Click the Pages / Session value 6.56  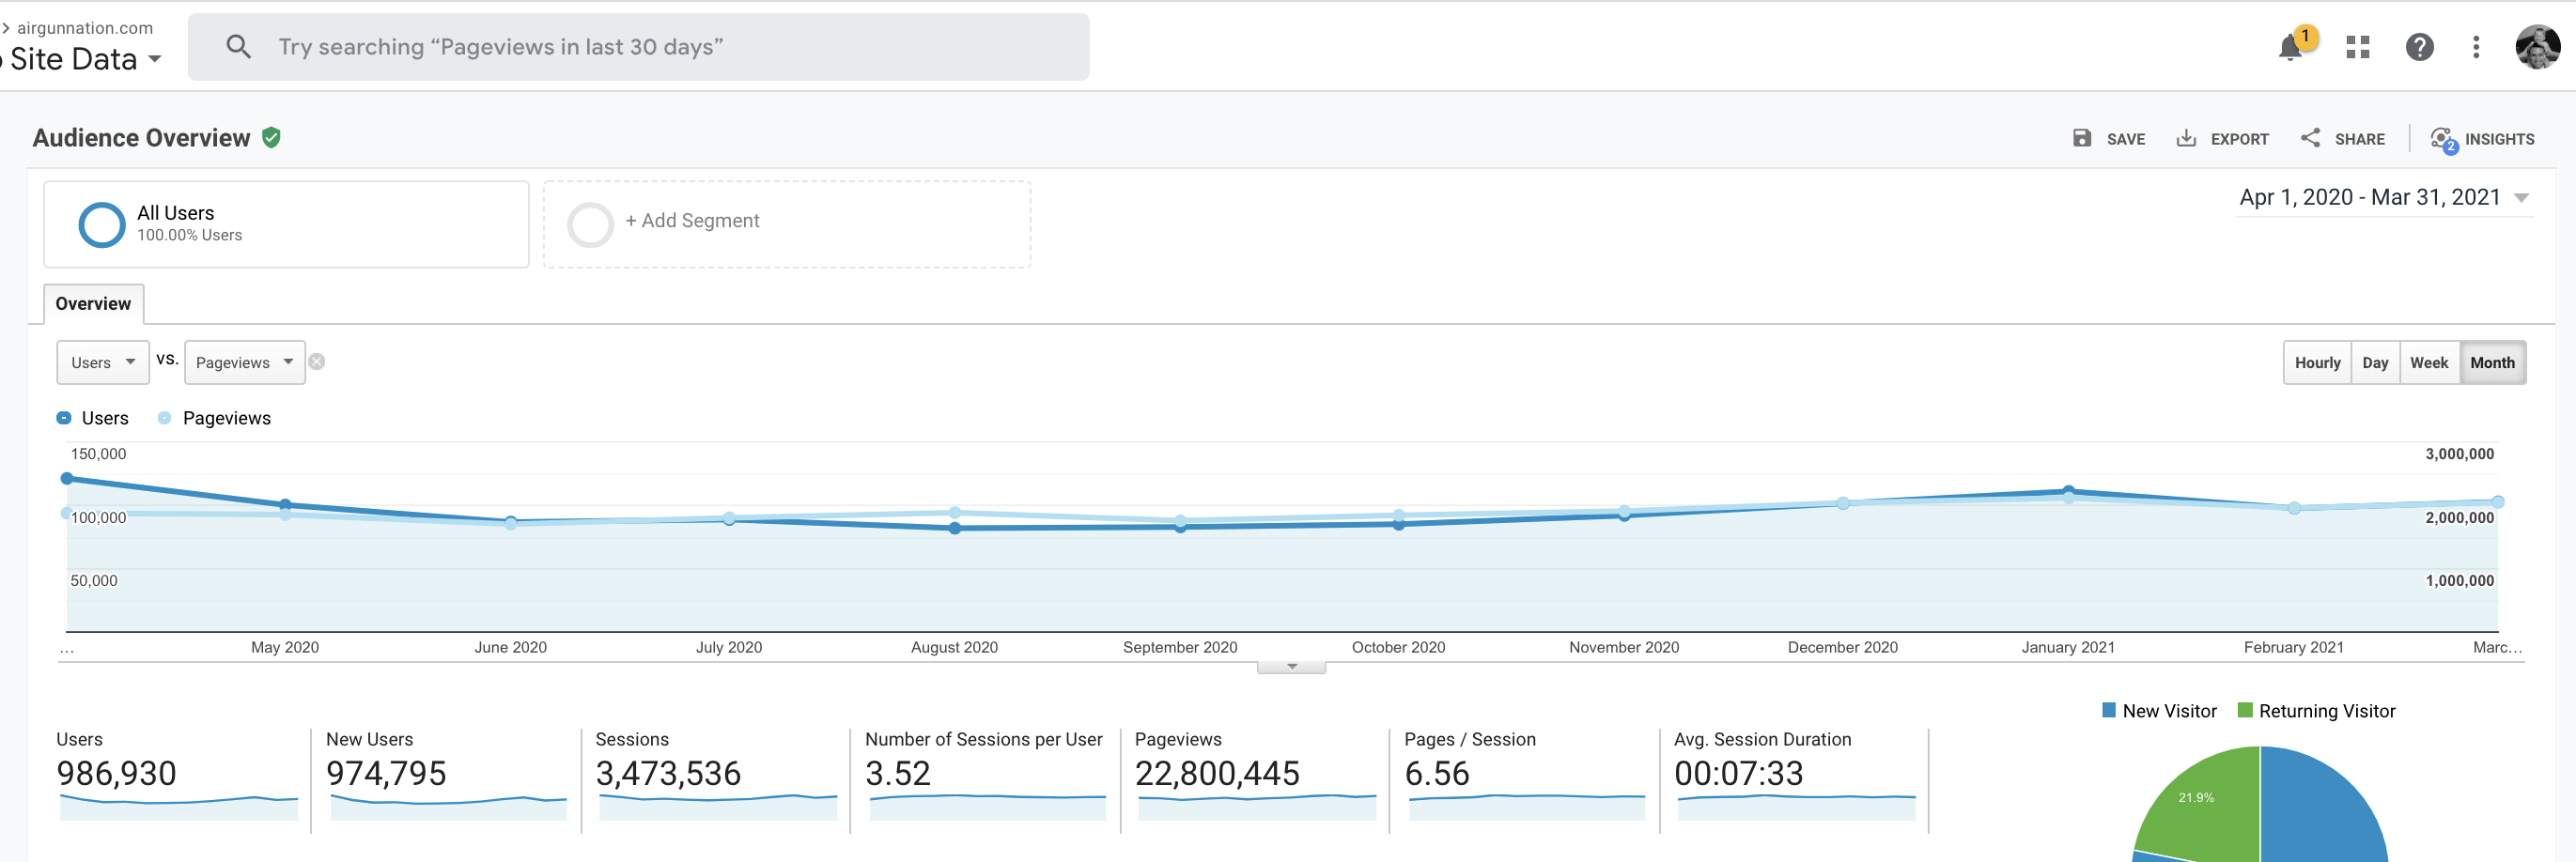(1437, 773)
